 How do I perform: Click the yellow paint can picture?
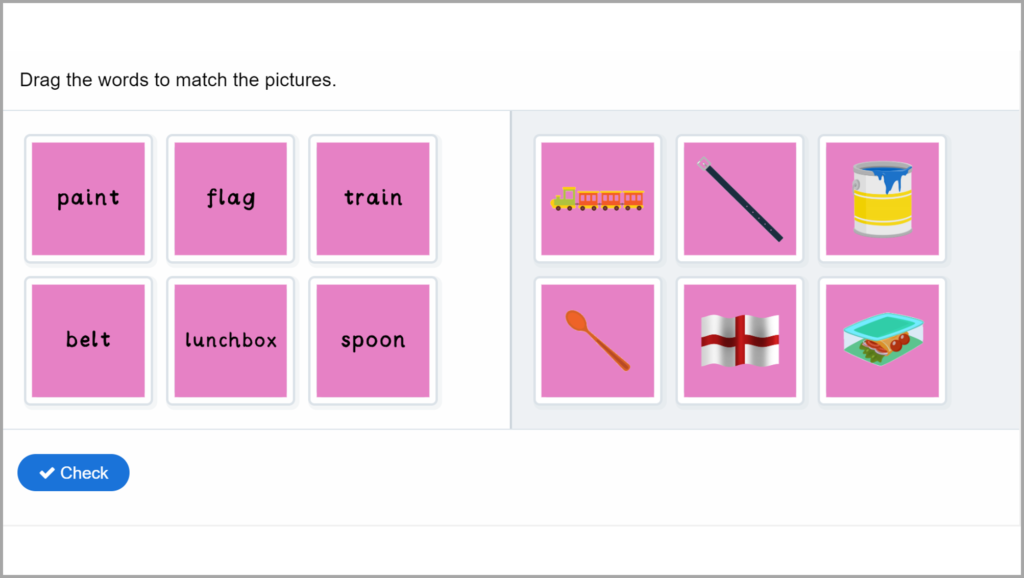pyautogui.click(x=881, y=198)
